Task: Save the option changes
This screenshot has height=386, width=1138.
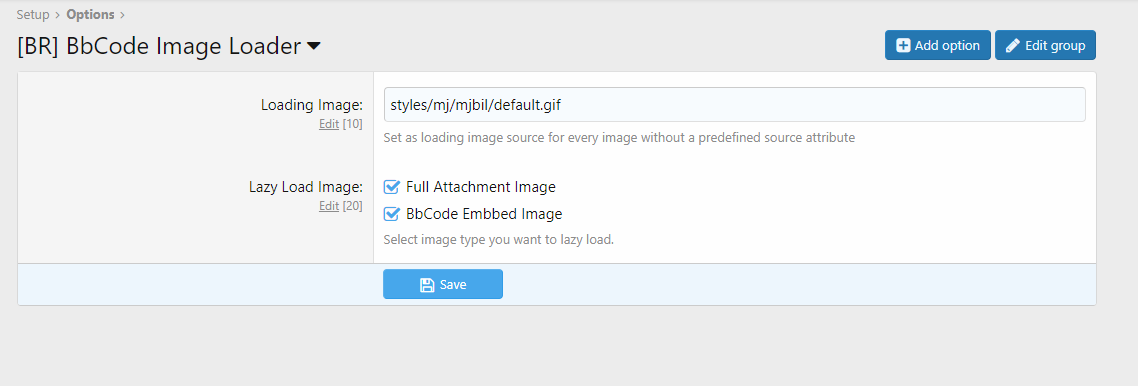Action: click(443, 284)
